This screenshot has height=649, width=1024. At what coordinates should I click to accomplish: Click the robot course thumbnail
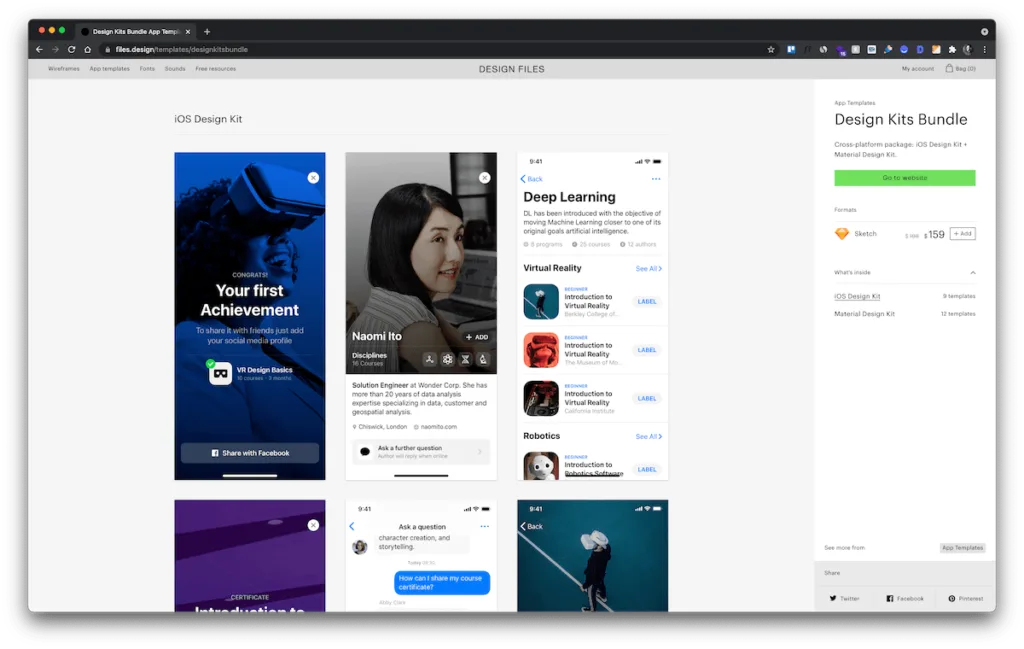point(541,466)
